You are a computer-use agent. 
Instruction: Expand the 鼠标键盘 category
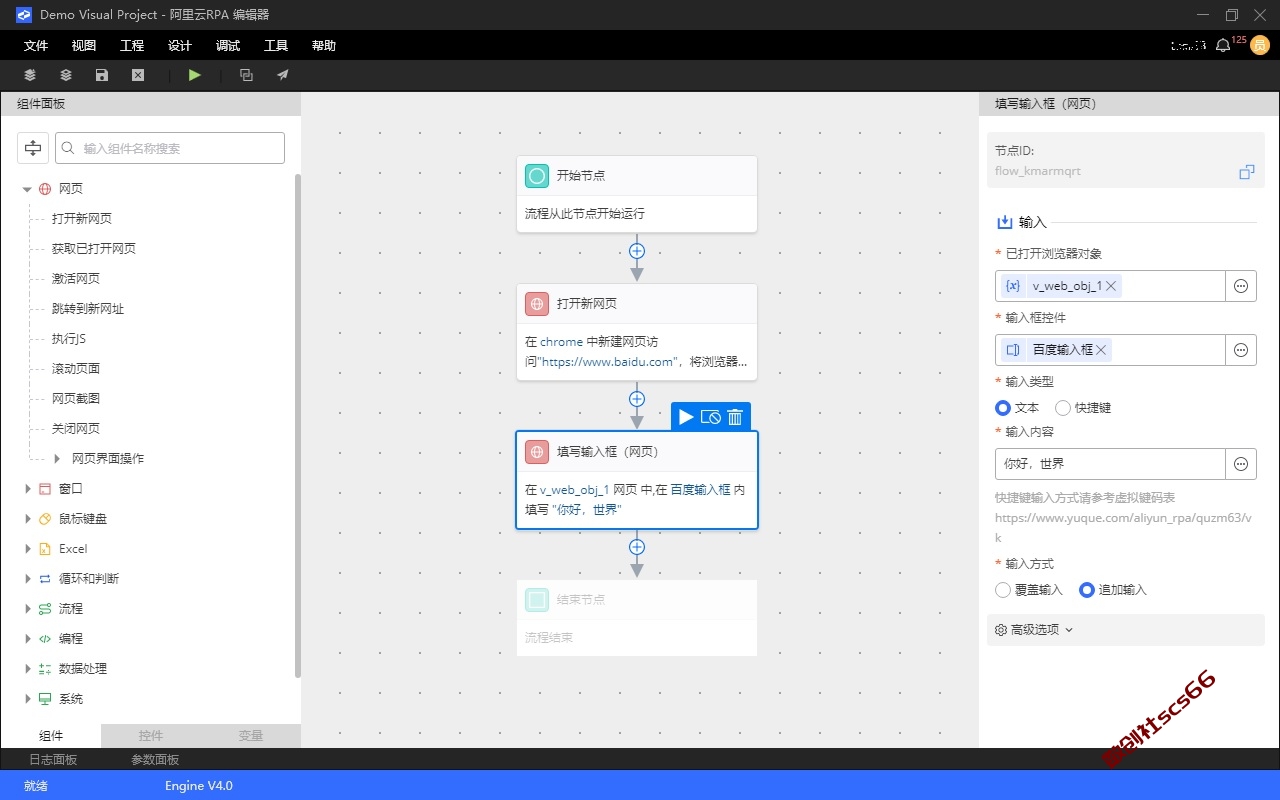tap(27, 519)
